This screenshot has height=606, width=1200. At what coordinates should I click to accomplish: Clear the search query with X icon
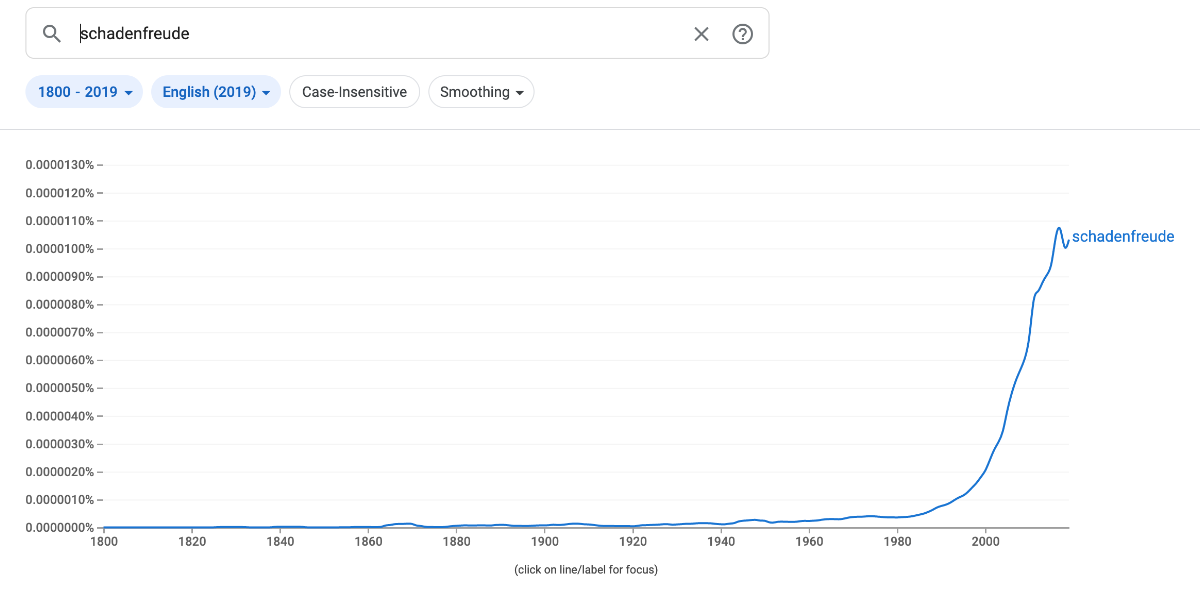point(701,34)
